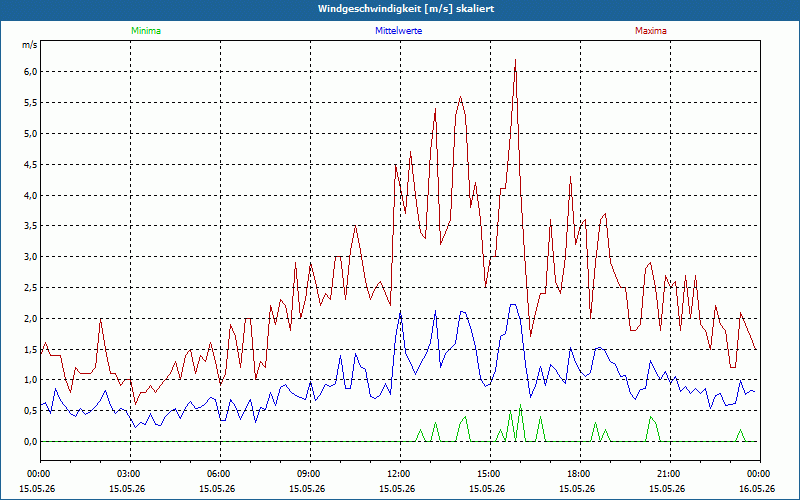This screenshot has height=500, width=800.
Task: Click the 2,5 y-axis value
Action: click(31, 288)
